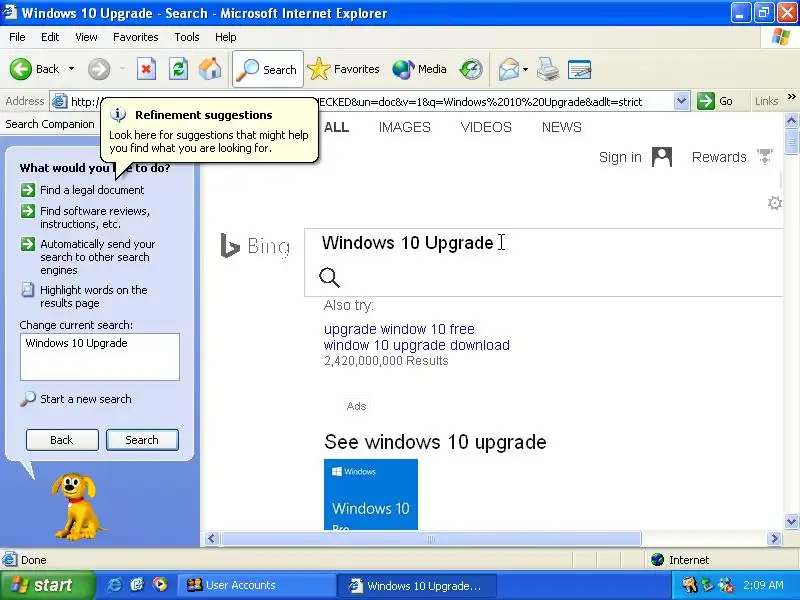Toggle the Search Companion toolbar button
The height and width of the screenshot is (600, 800).
(268, 69)
